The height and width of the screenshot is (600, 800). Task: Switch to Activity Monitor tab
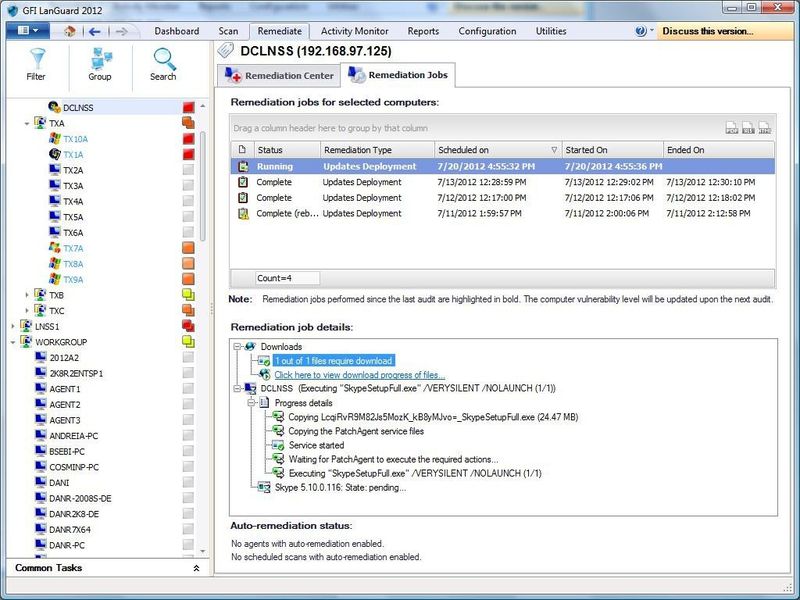point(355,31)
